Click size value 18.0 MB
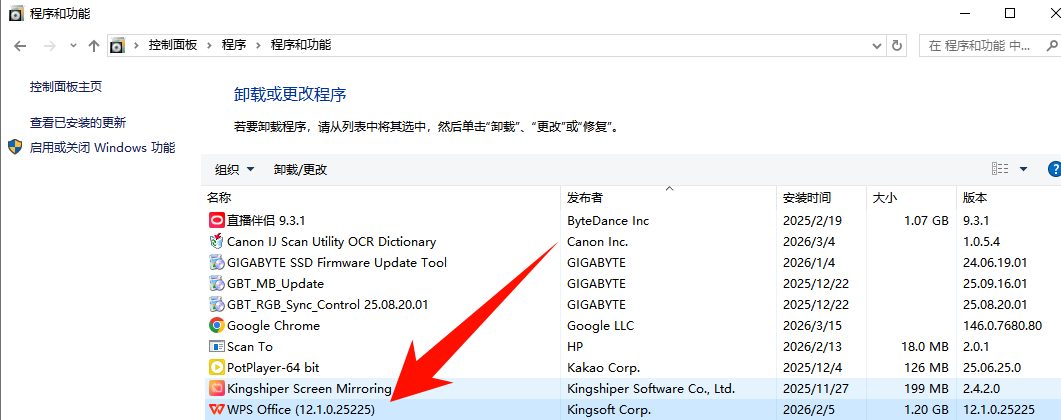Viewport: 1061px width, 420px height. tap(925, 346)
